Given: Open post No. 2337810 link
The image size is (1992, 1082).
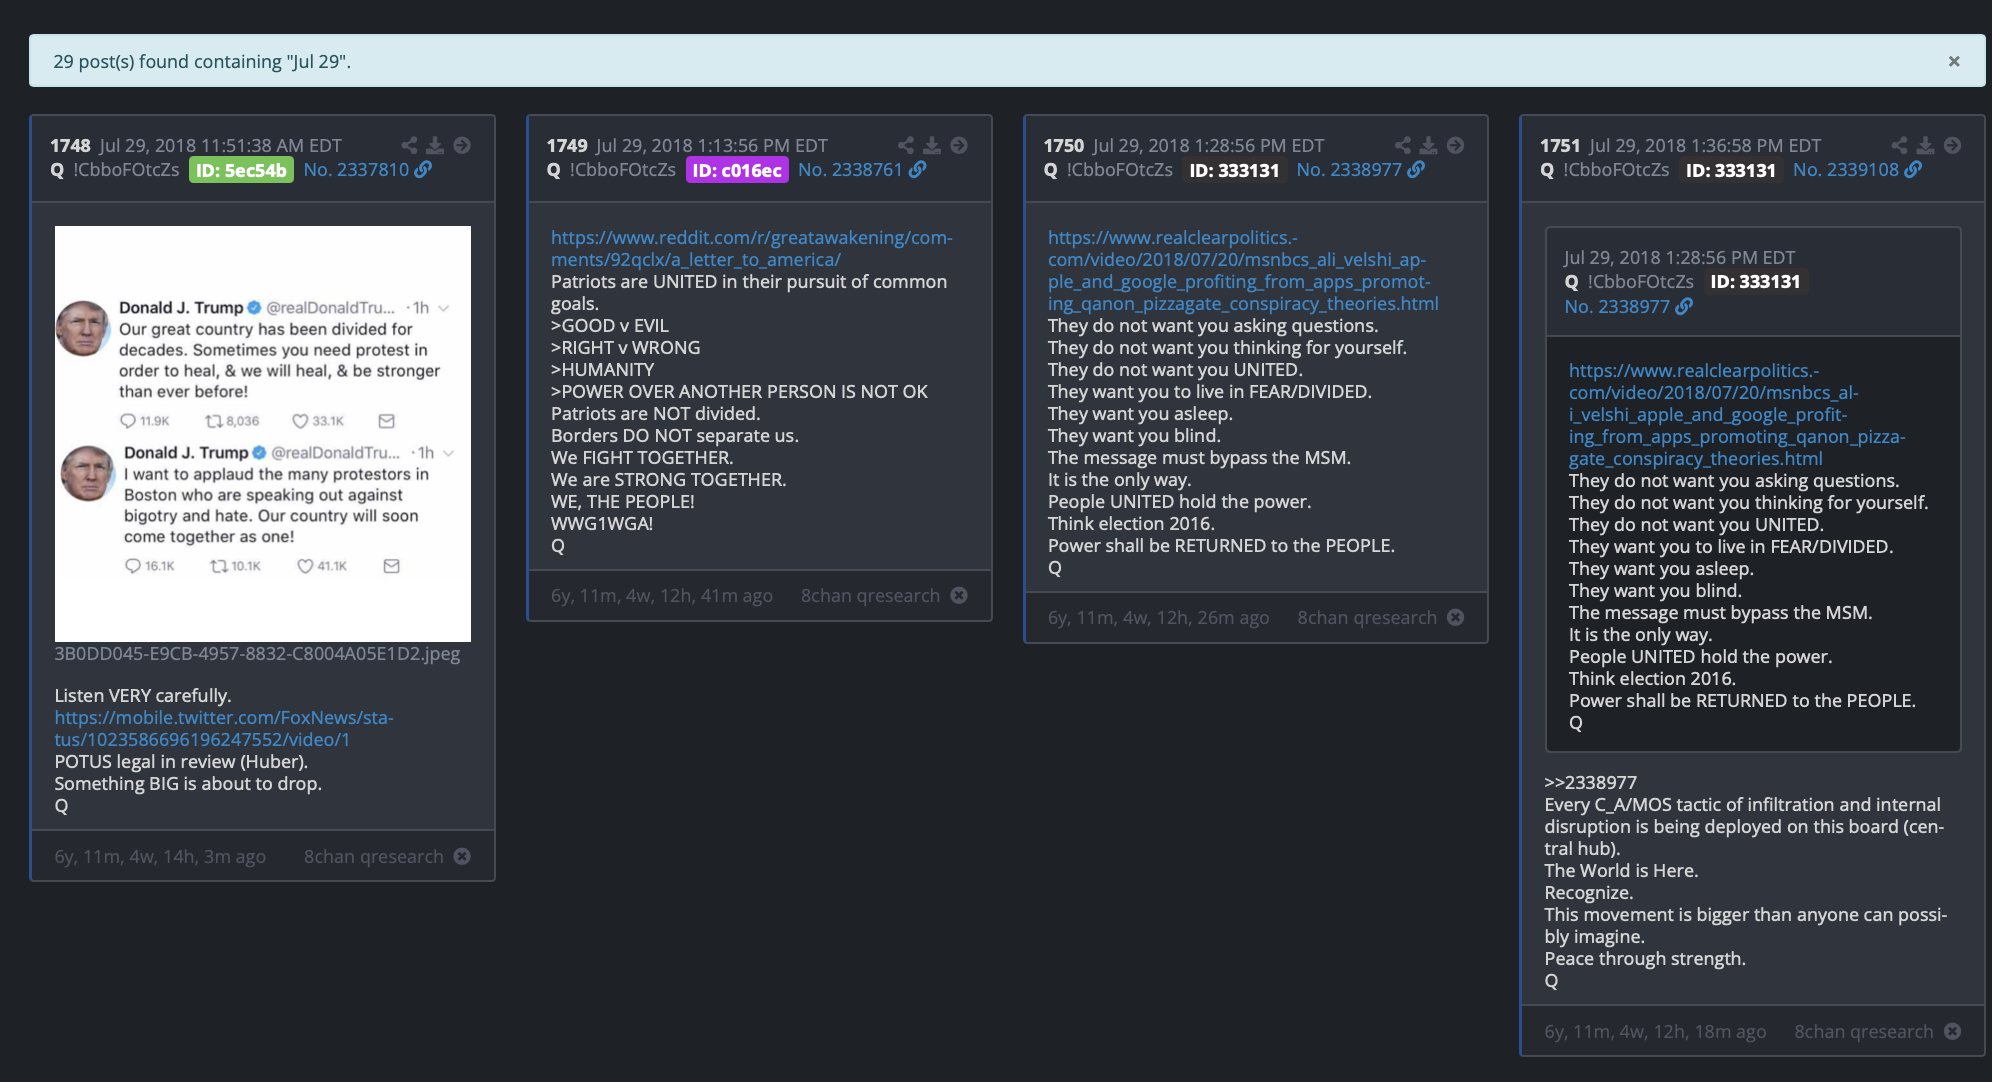Looking at the screenshot, I should point(357,169).
